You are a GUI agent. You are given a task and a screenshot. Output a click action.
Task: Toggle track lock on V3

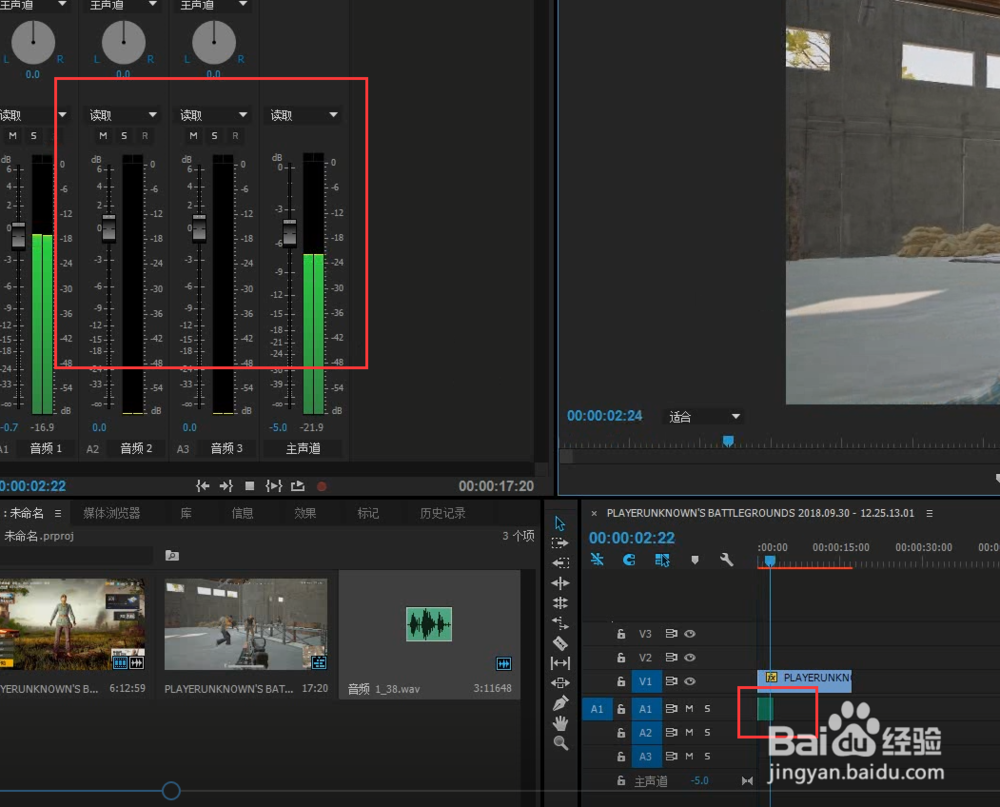(621, 633)
